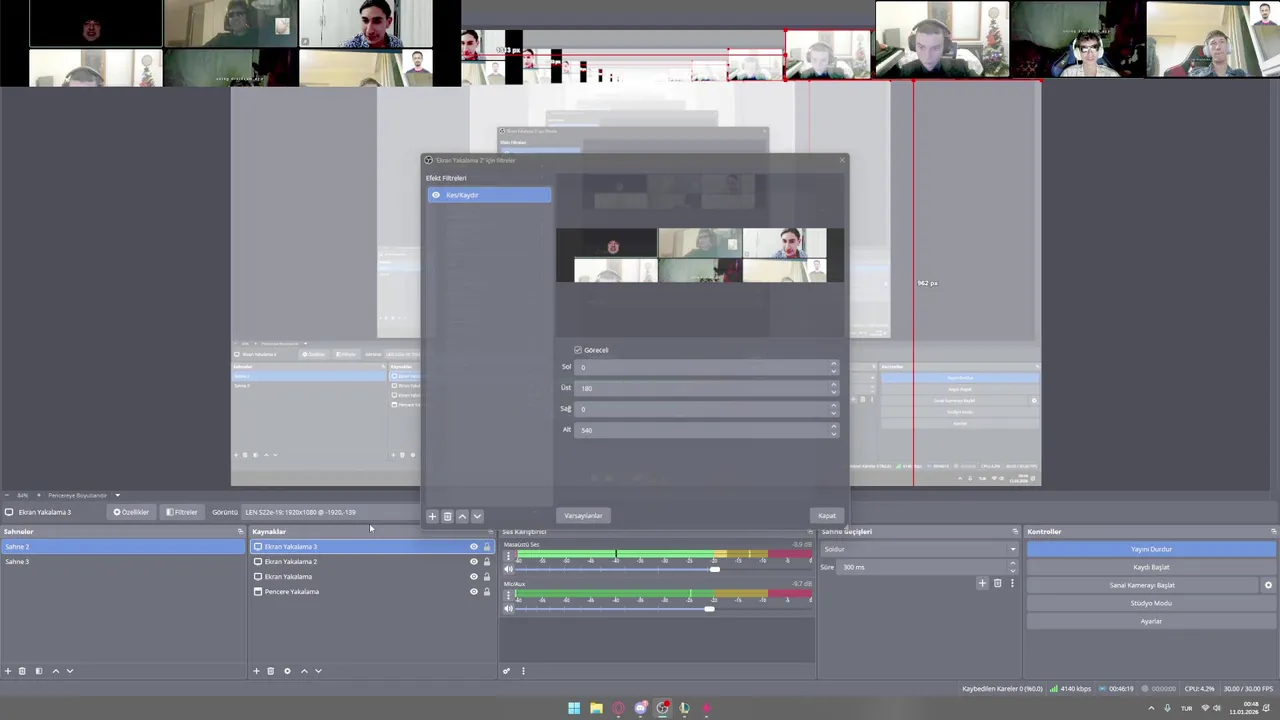Step the Sağ crop value spinner
Viewport: 1280px width, 720px height.
click(x=834, y=409)
